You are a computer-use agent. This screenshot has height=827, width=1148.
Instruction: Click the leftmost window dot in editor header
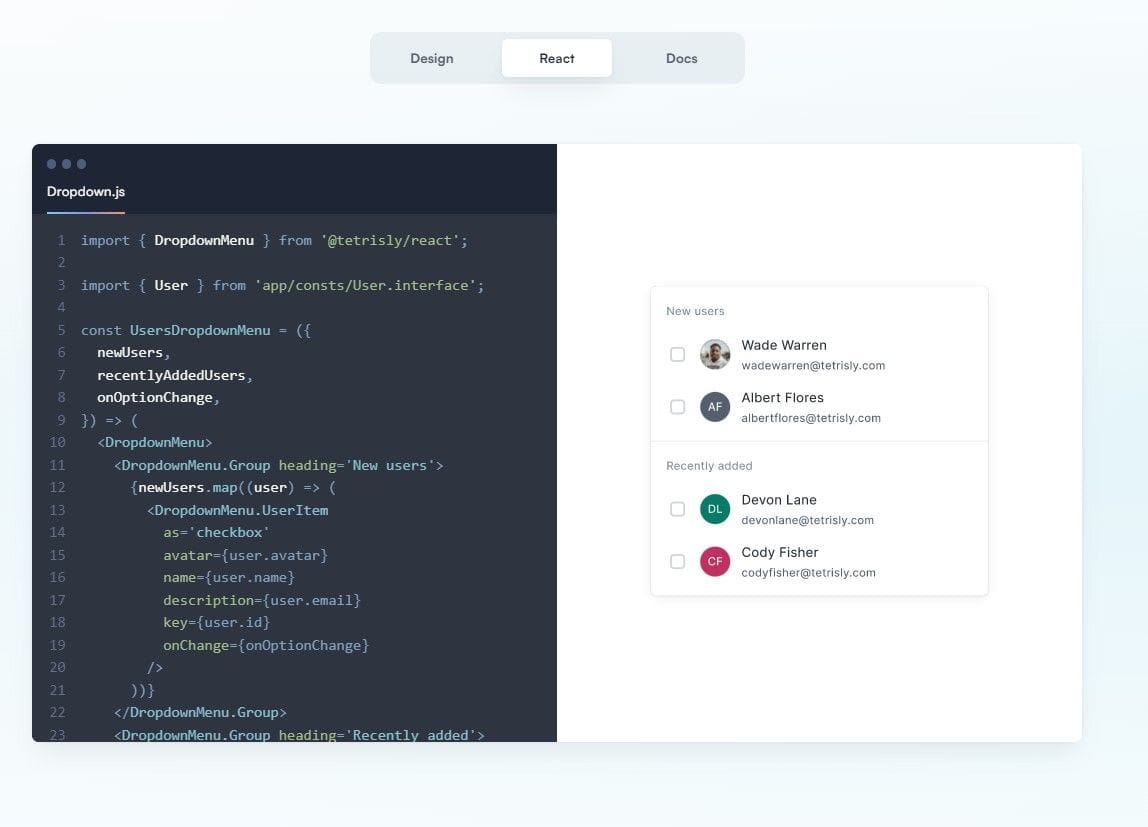click(50, 163)
